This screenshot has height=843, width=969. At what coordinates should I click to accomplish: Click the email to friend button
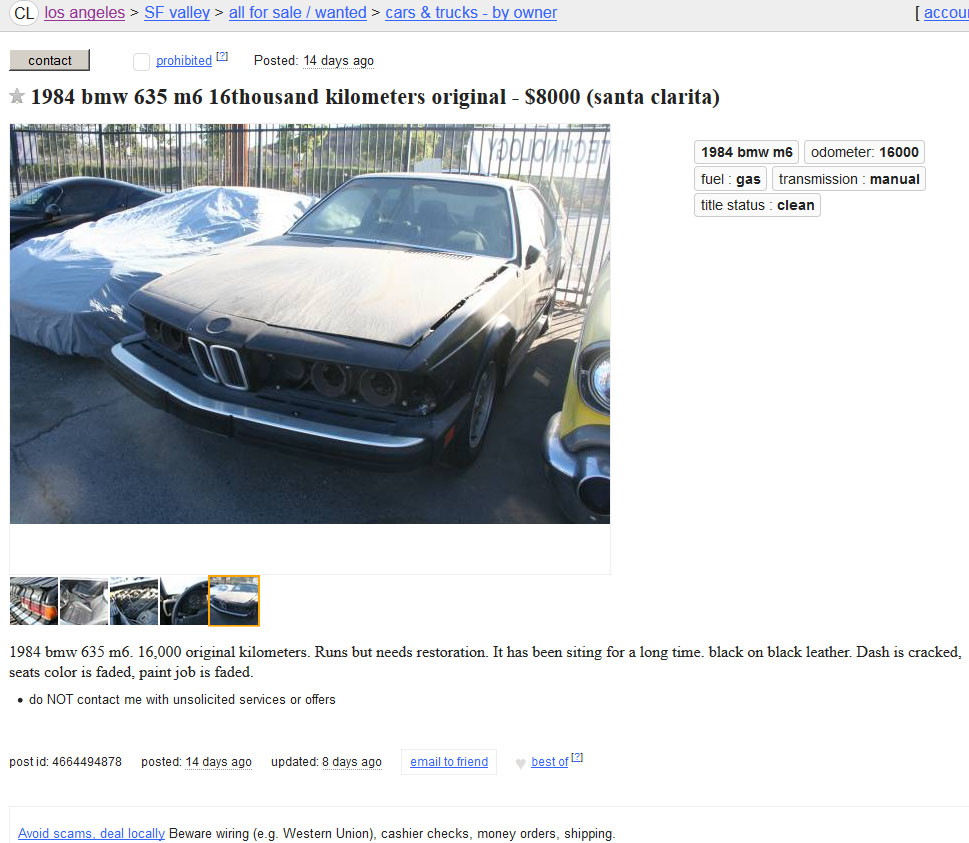click(449, 761)
